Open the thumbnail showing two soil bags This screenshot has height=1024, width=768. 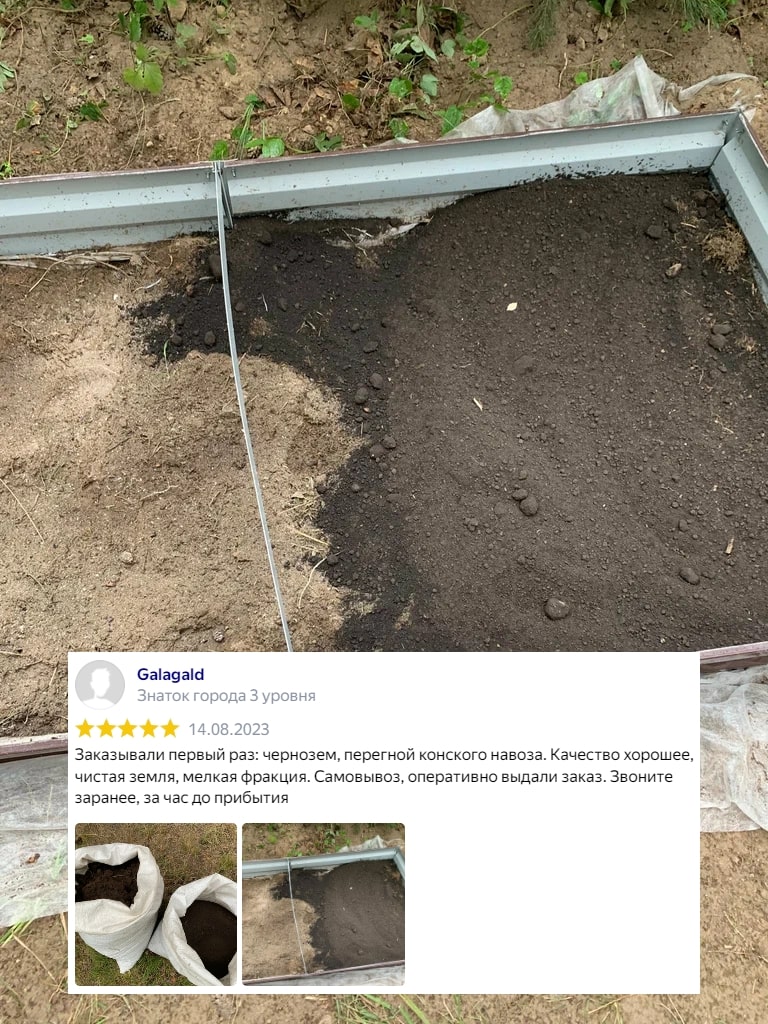click(x=156, y=904)
